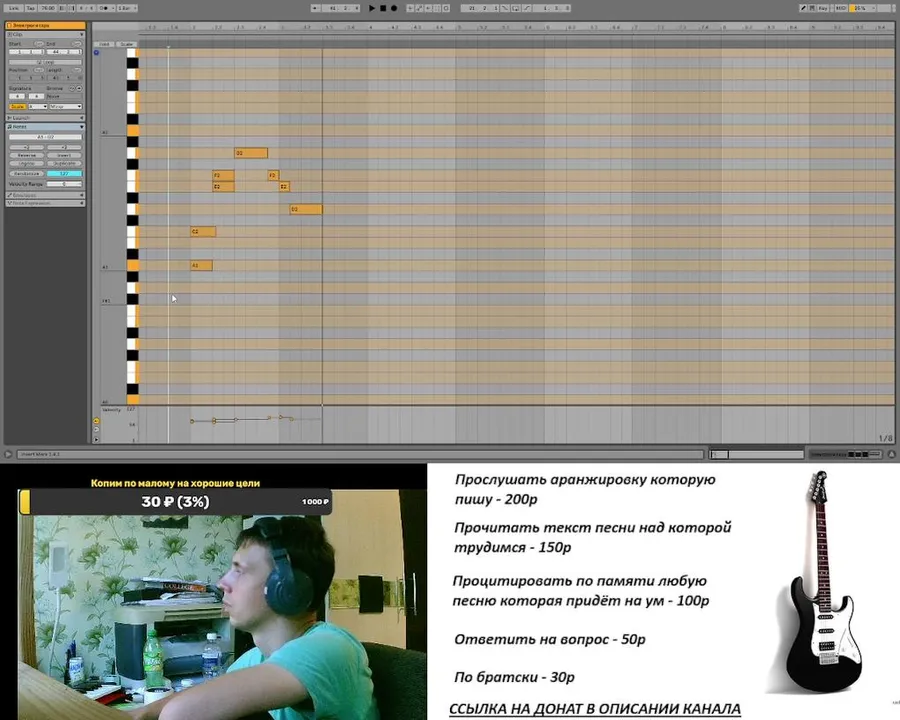The height and width of the screenshot is (720, 900).
Task: Toggle the Automation Arm icon
Action: [x=419, y=8]
